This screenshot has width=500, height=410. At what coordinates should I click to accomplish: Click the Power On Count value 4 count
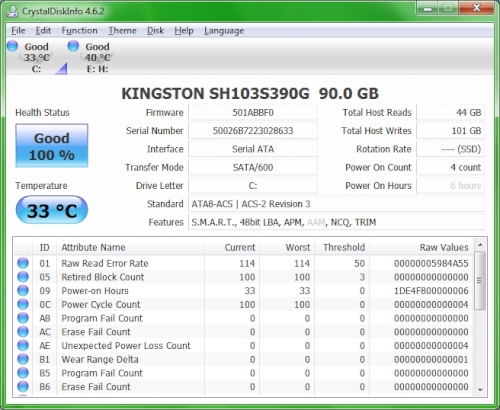pos(450,167)
